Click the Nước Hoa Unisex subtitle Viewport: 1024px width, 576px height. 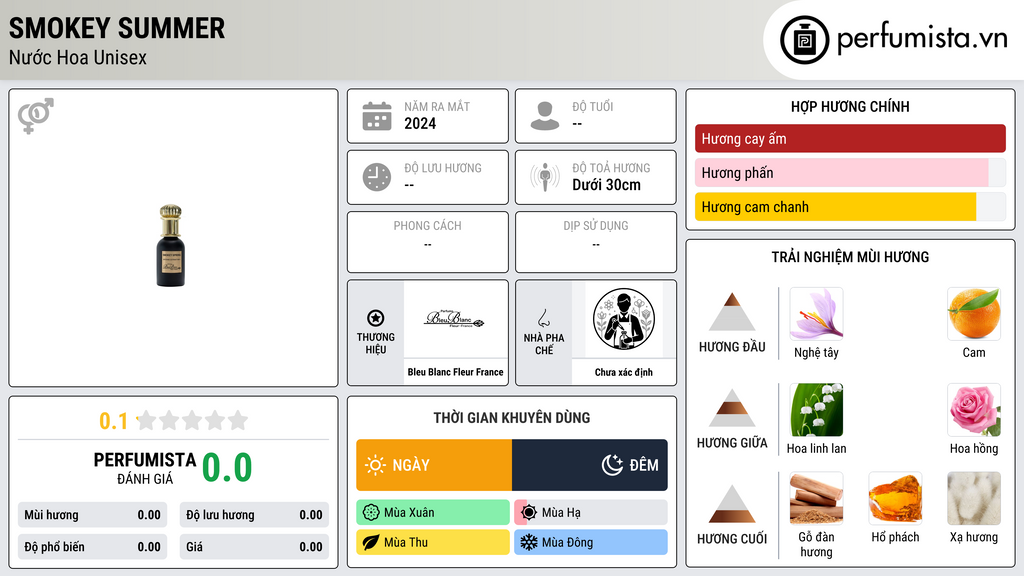pos(78,57)
